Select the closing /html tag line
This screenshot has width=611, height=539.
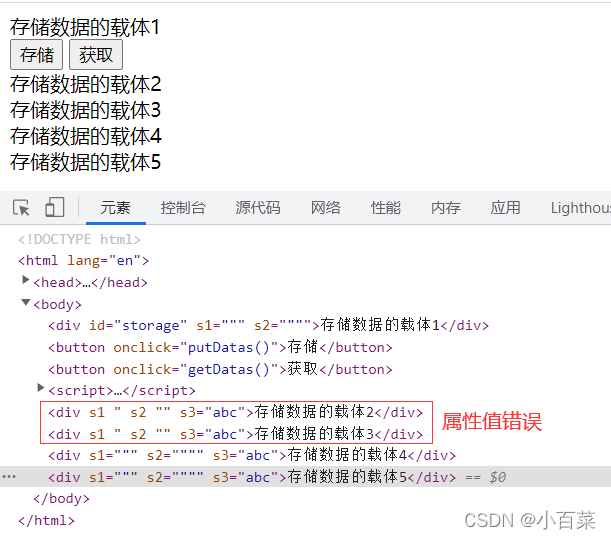pos(46,520)
